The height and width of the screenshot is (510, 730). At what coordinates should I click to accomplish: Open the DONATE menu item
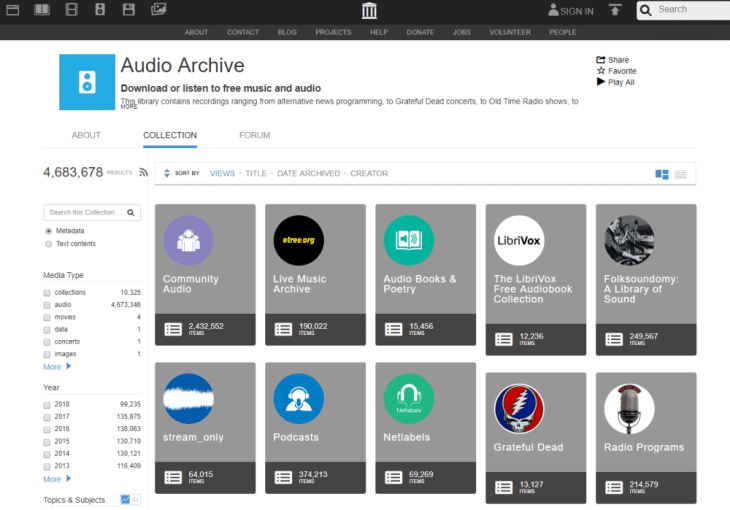point(420,32)
